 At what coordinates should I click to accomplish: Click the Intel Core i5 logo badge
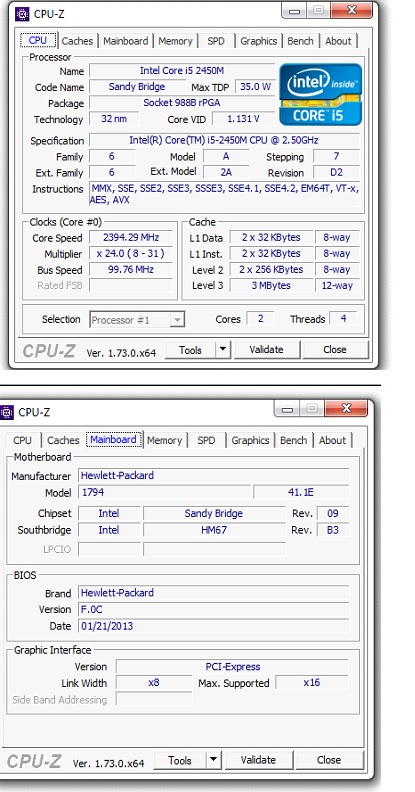pos(321,94)
